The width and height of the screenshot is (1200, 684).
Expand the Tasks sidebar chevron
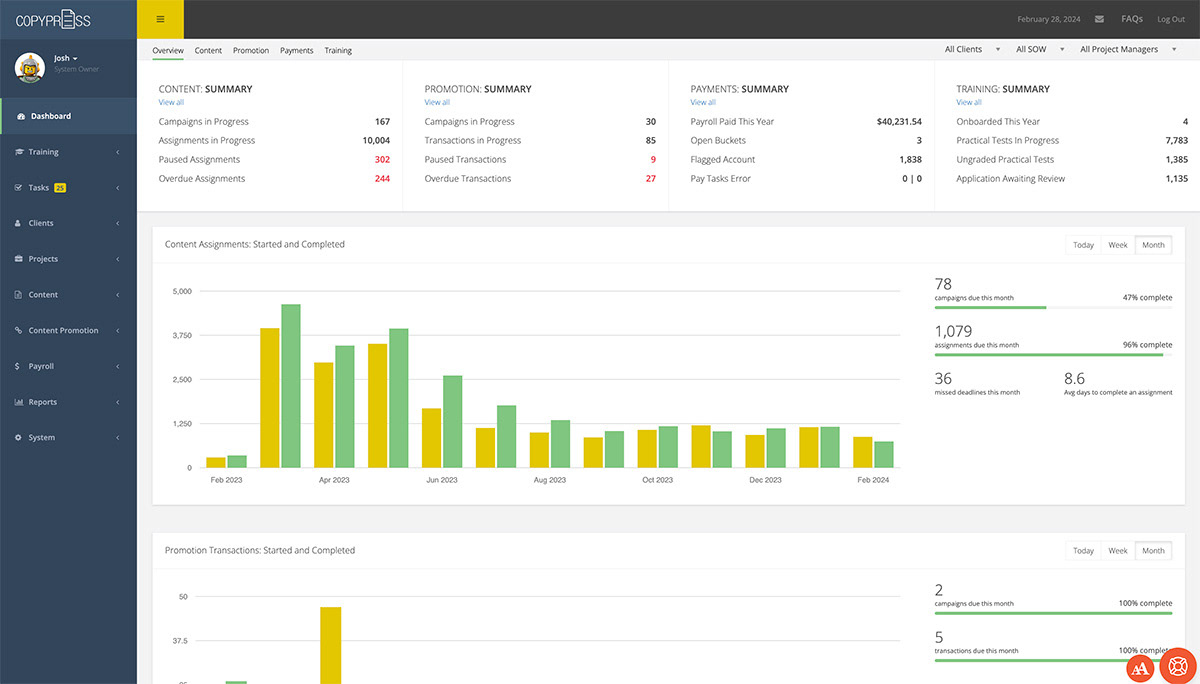coord(118,188)
